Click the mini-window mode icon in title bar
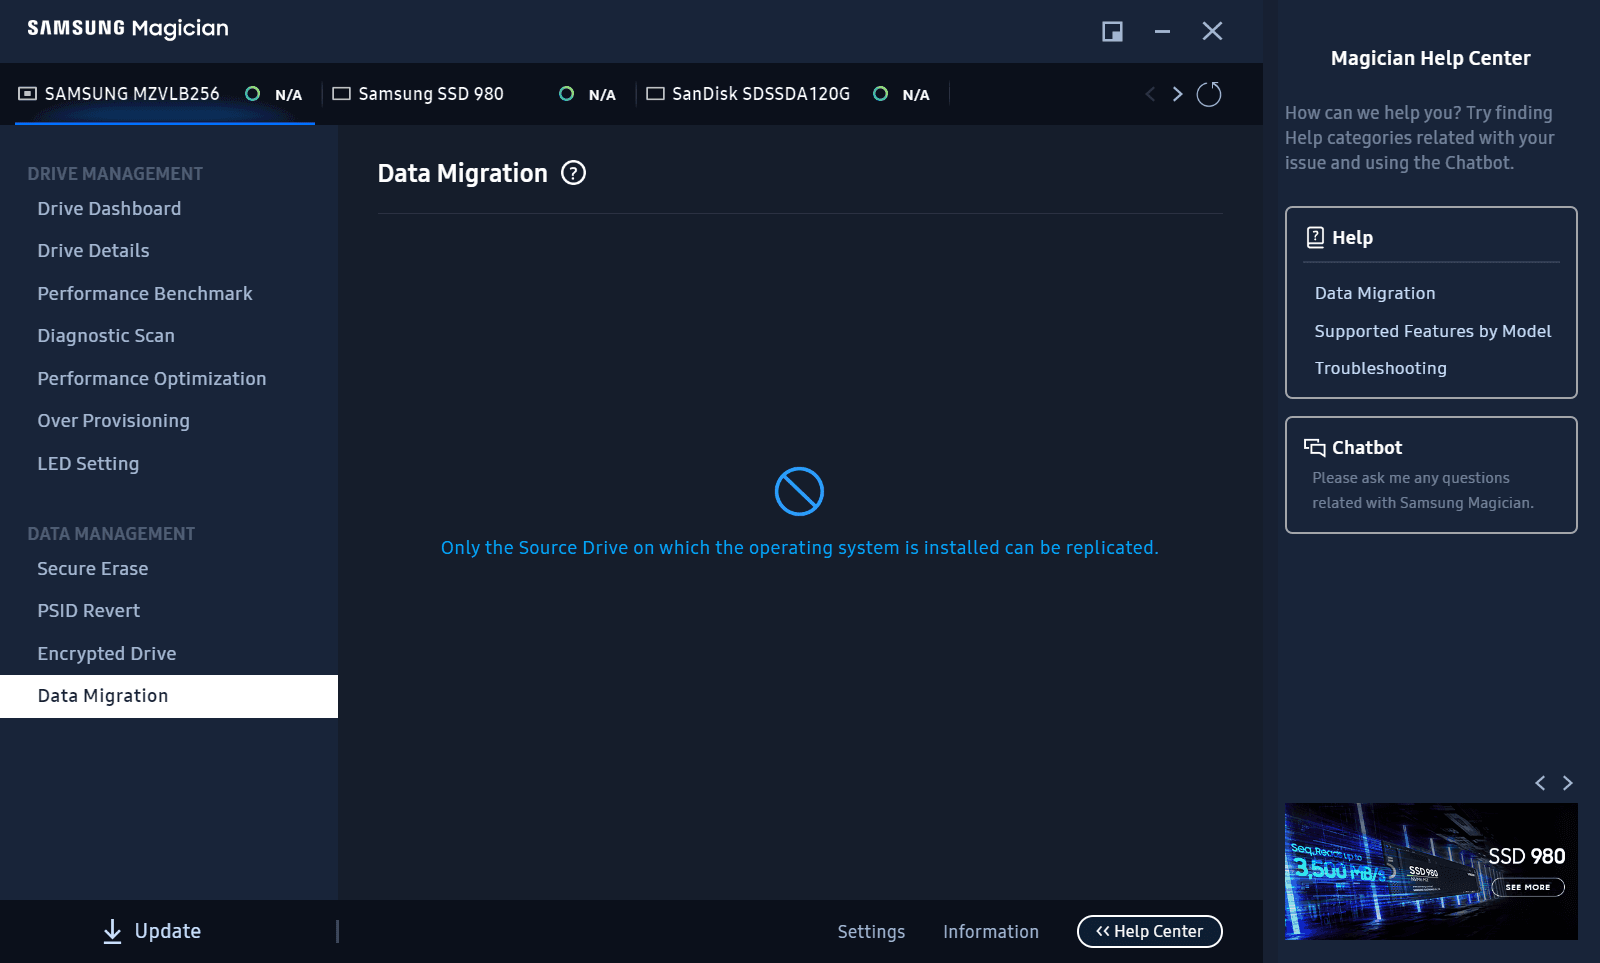 [x=1112, y=31]
